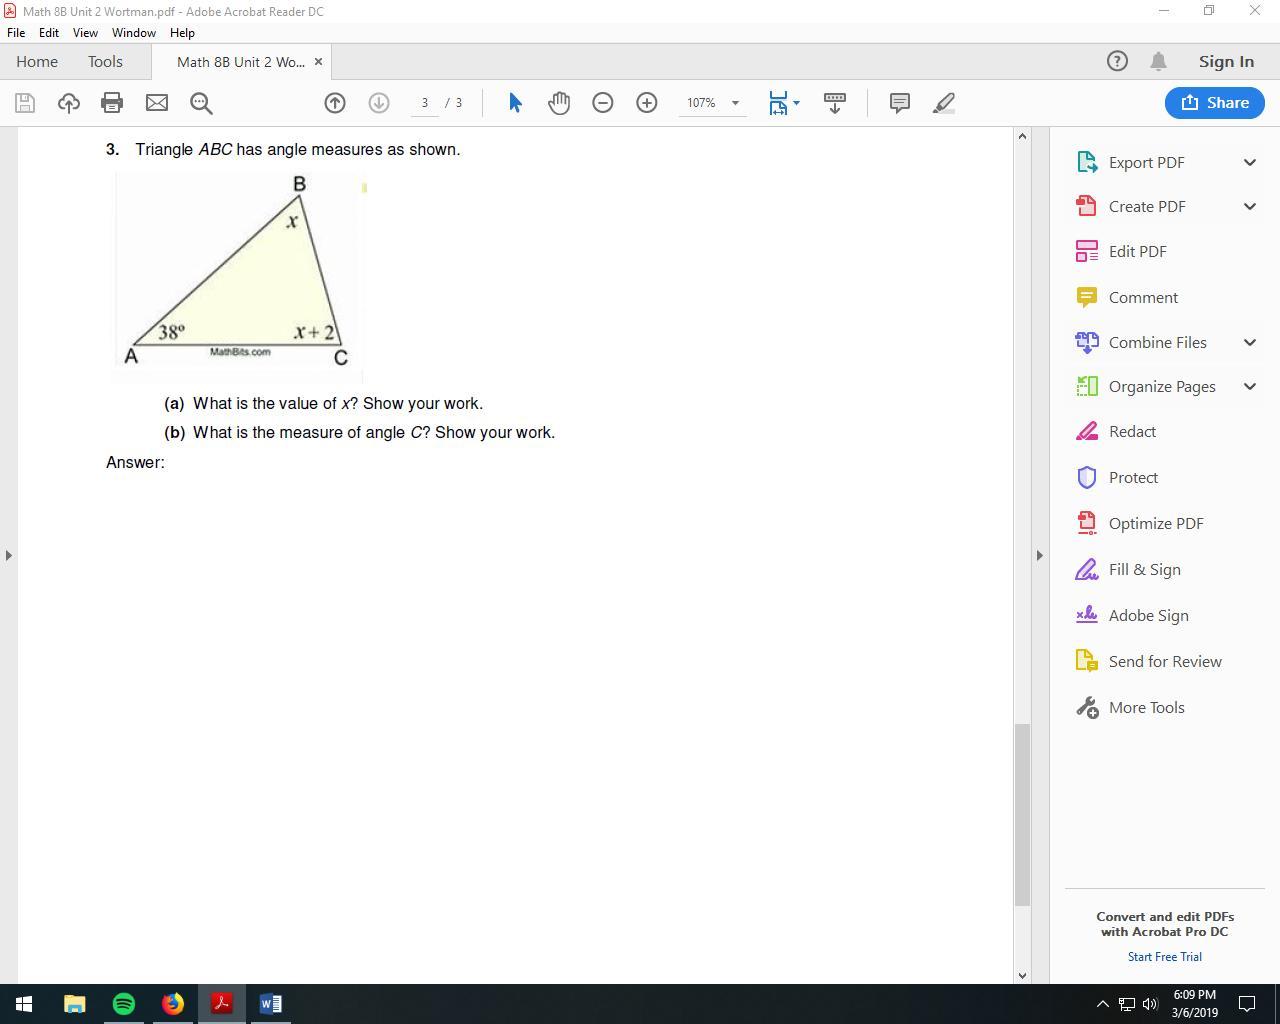The height and width of the screenshot is (1024, 1280).
Task: Add a sticky note comment icon
Action: pyautogui.click(x=899, y=102)
